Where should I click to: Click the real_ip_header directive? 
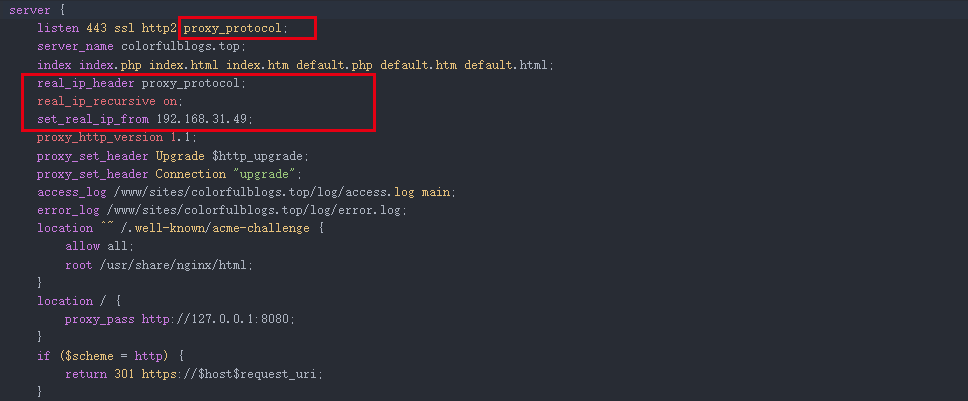coord(86,83)
